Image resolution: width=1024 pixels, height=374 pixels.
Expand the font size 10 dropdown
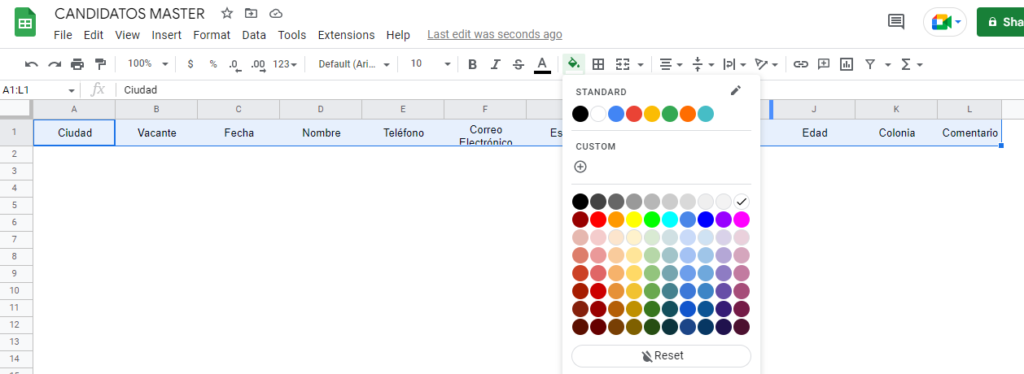(431, 64)
